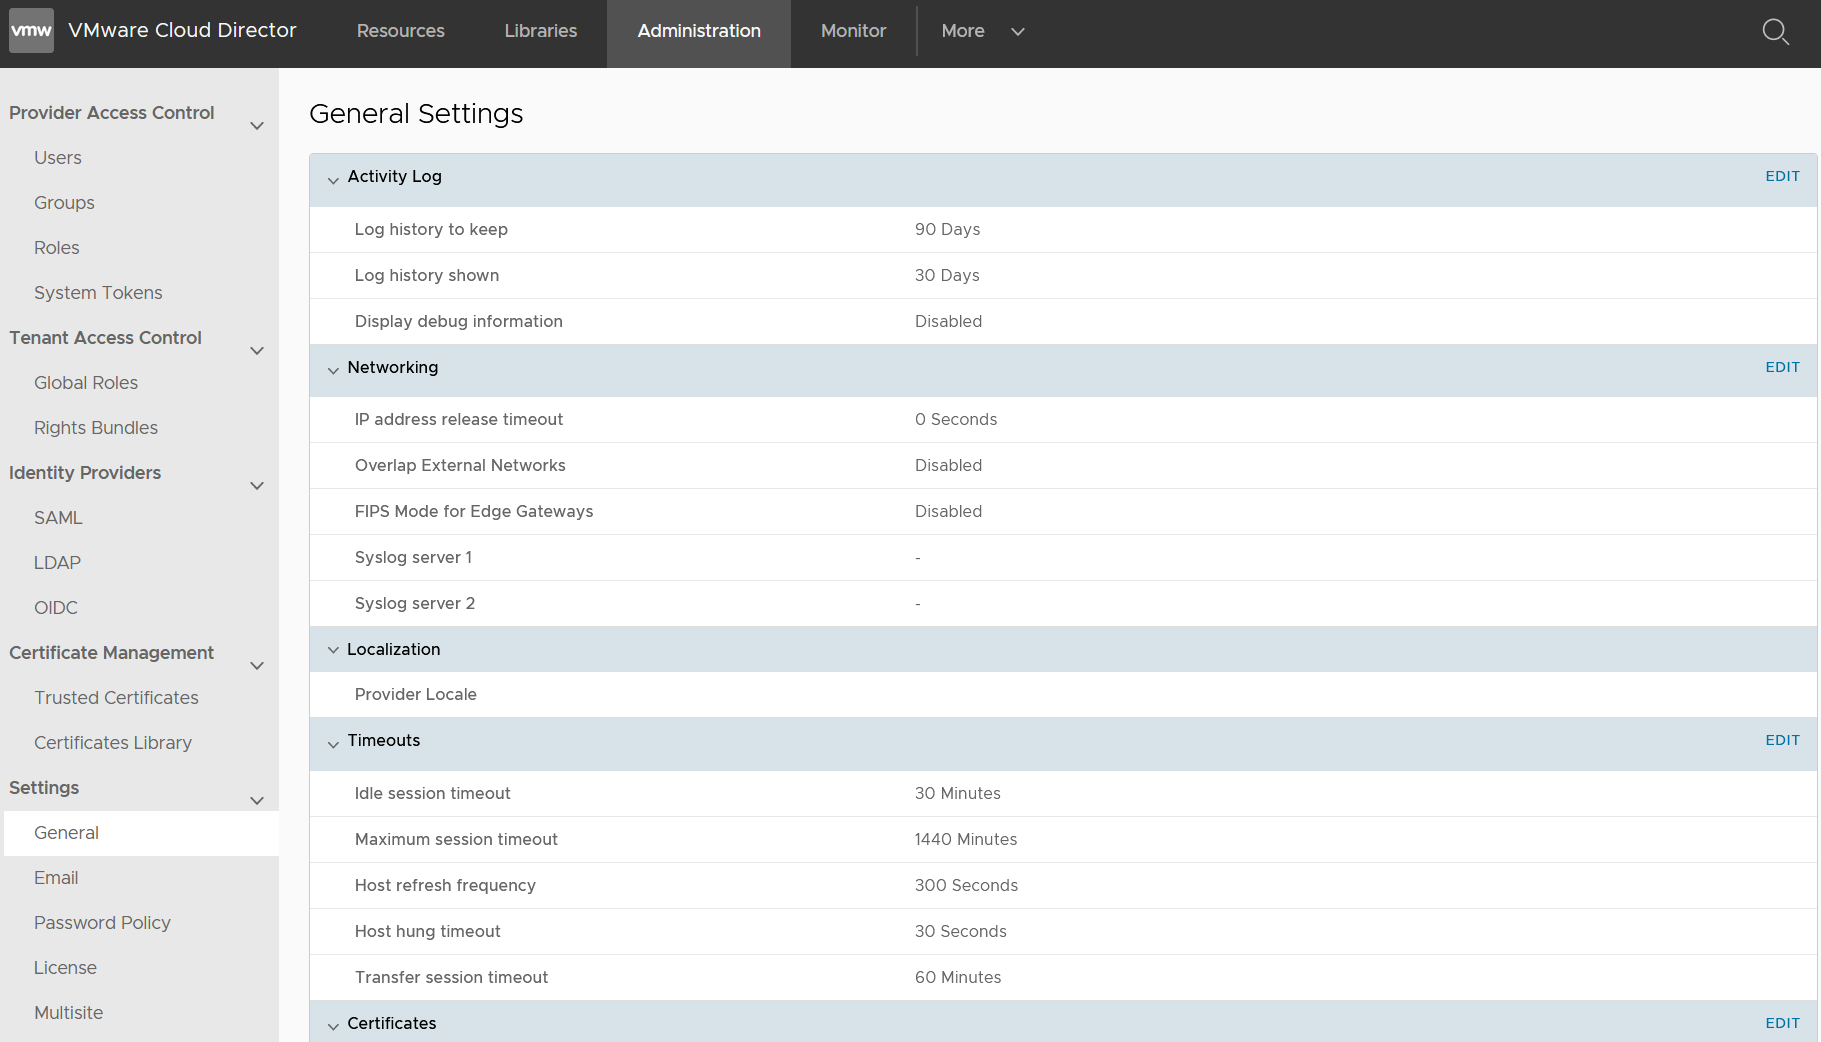Open the Monitor tab

853,31
